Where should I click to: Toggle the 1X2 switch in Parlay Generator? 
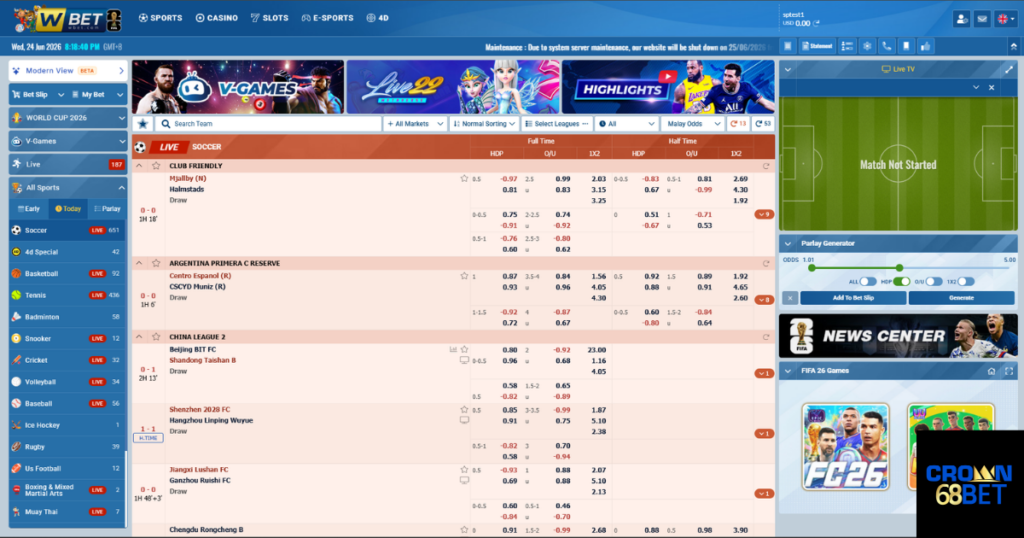[966, 281]
